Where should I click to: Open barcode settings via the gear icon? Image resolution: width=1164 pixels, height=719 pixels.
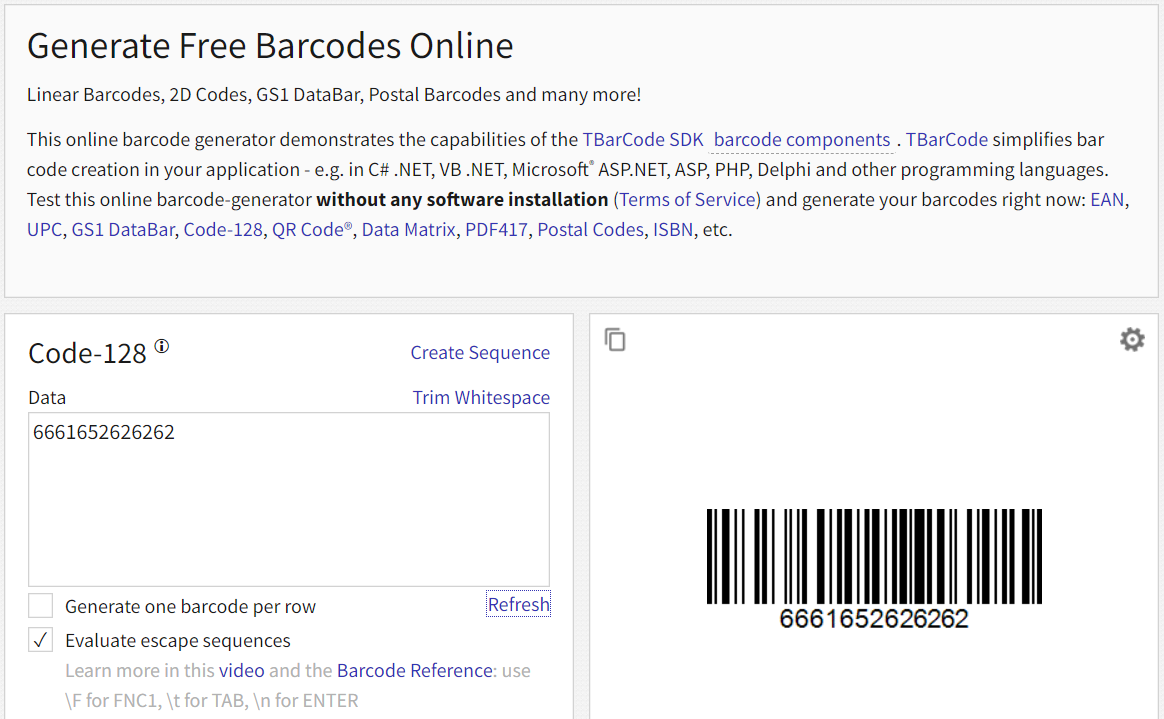[1132, 339]
